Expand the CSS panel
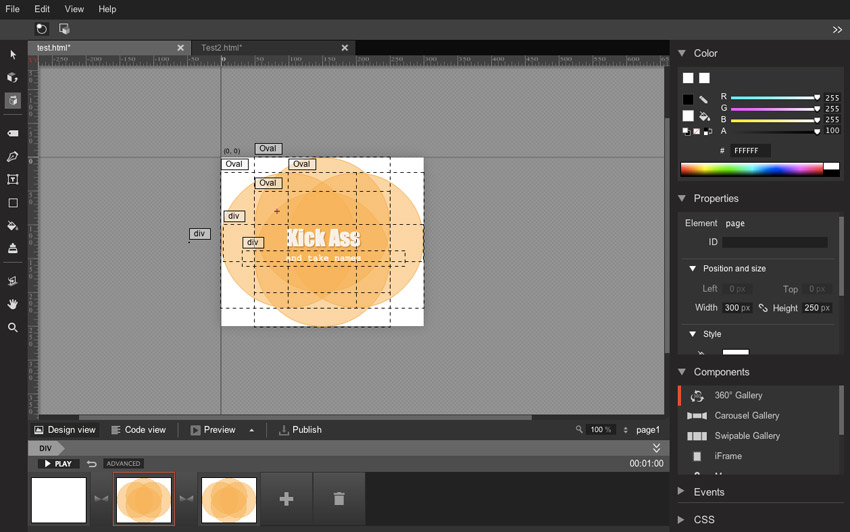The image size is (850, 532). coord(681,520)
